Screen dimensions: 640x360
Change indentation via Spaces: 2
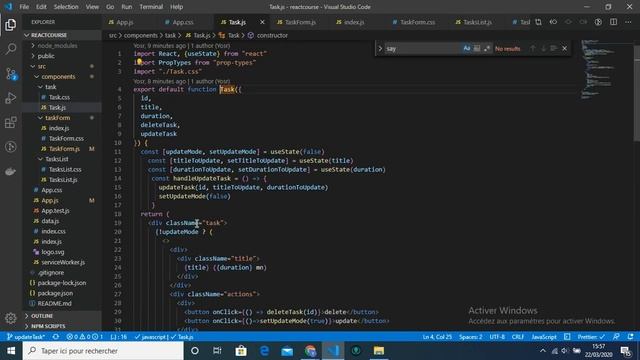pos(470,337)
